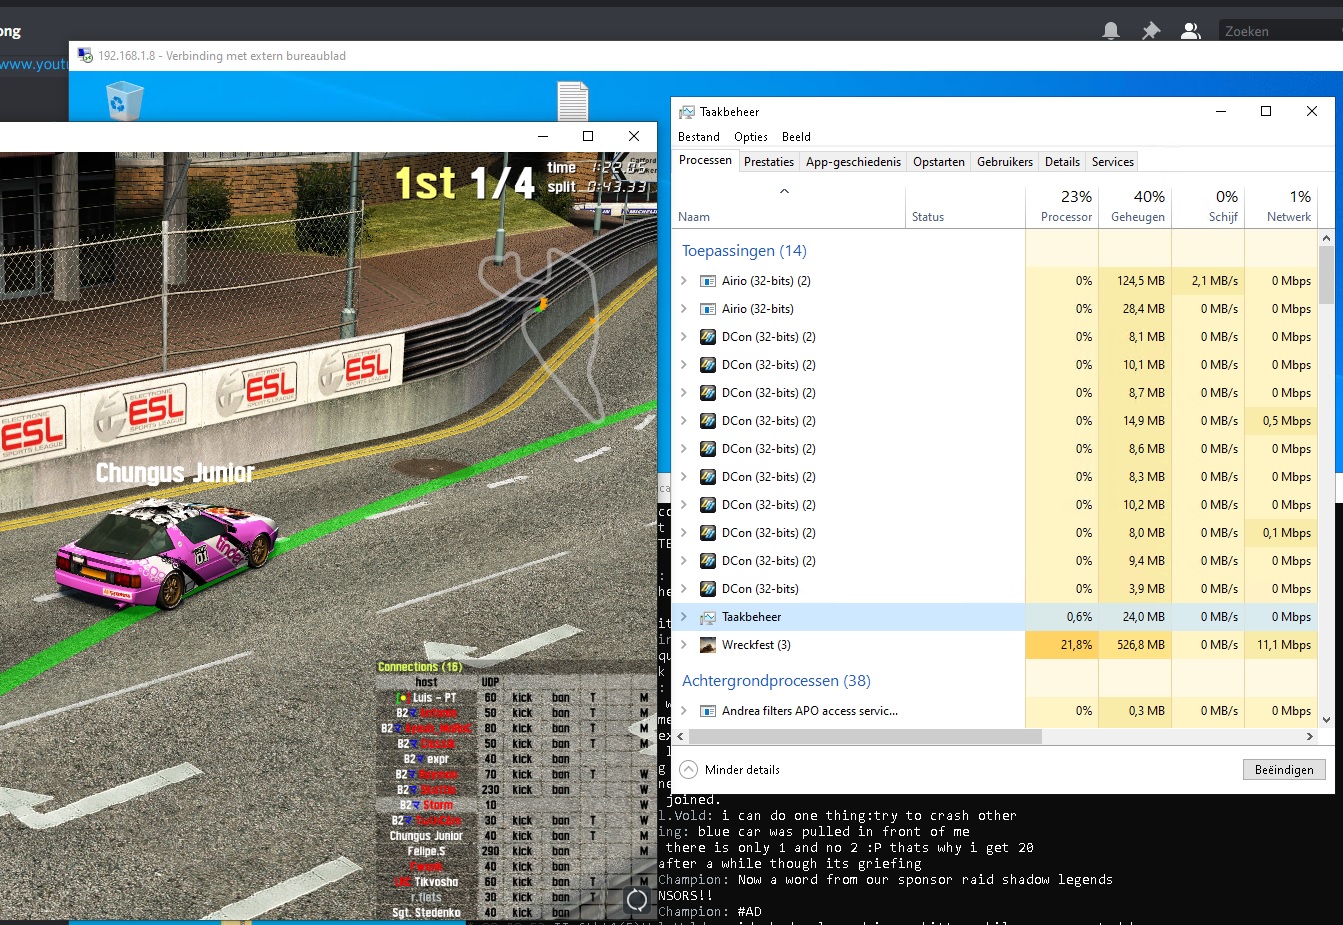Expand the Wreckfest (3) process group
This screenshot has width=1343, height=925.
coord(684,645)
